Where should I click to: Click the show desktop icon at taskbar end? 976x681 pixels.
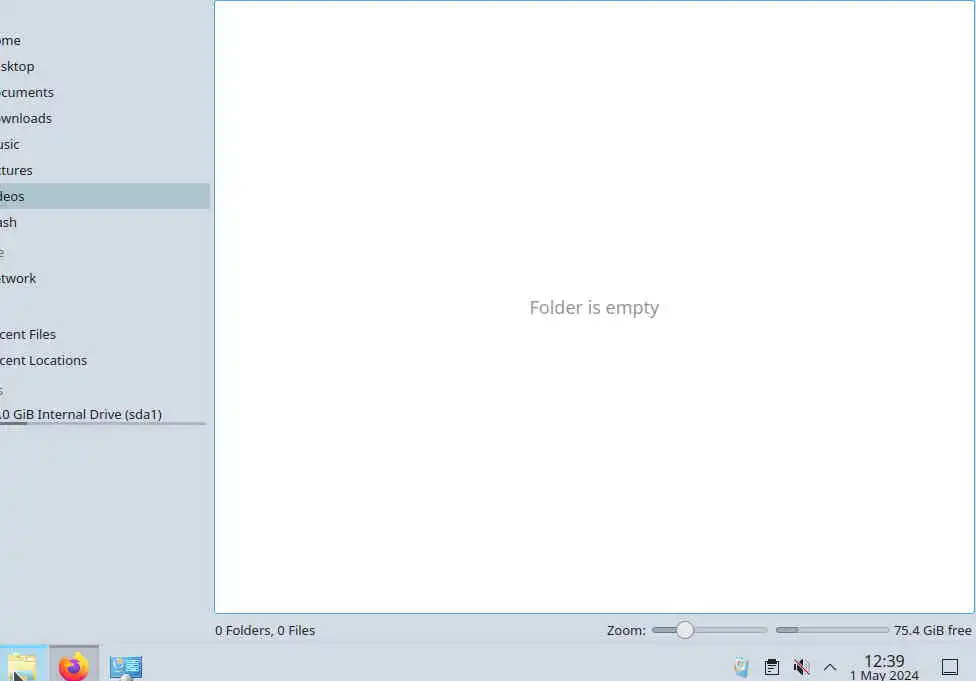point(950,667)
